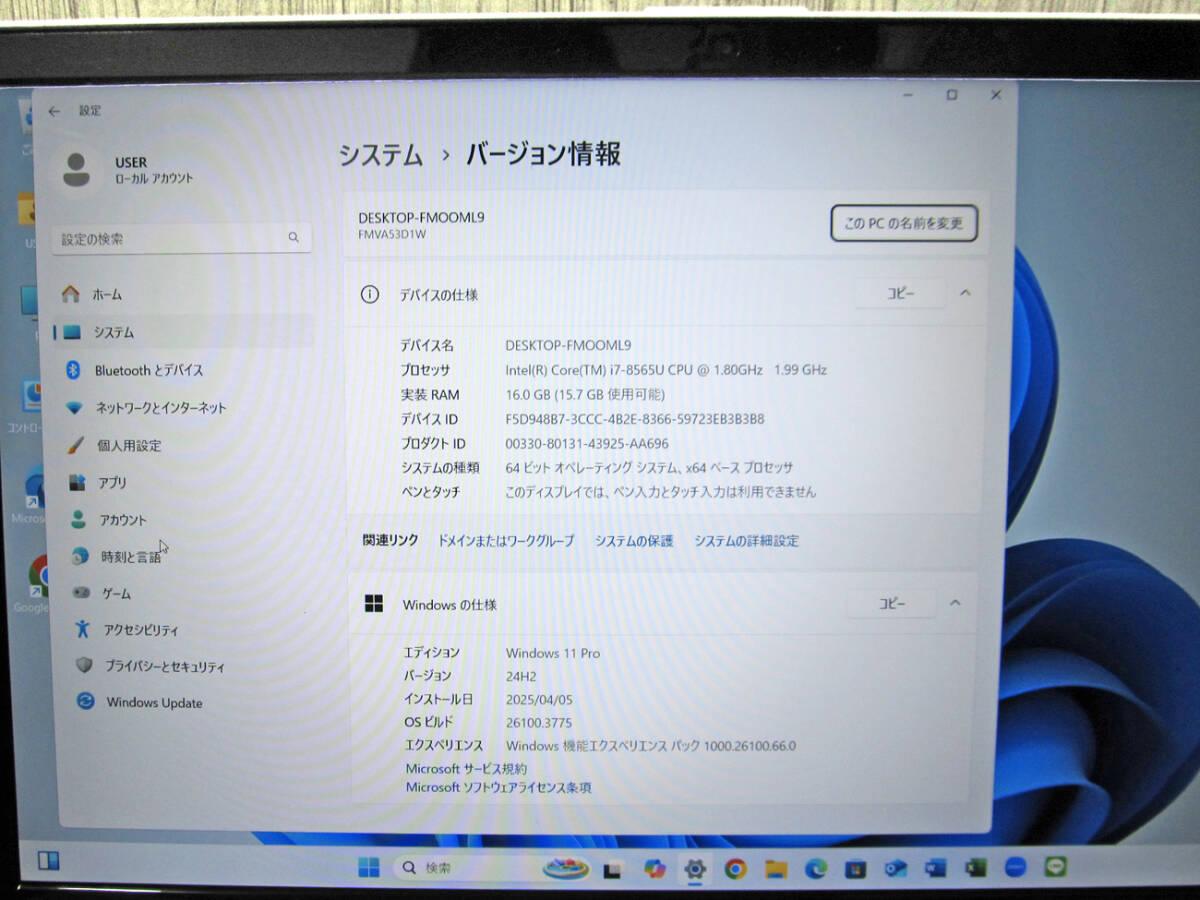
Task: Open File Explorer from the taskbar
Action: pos(776,868)
